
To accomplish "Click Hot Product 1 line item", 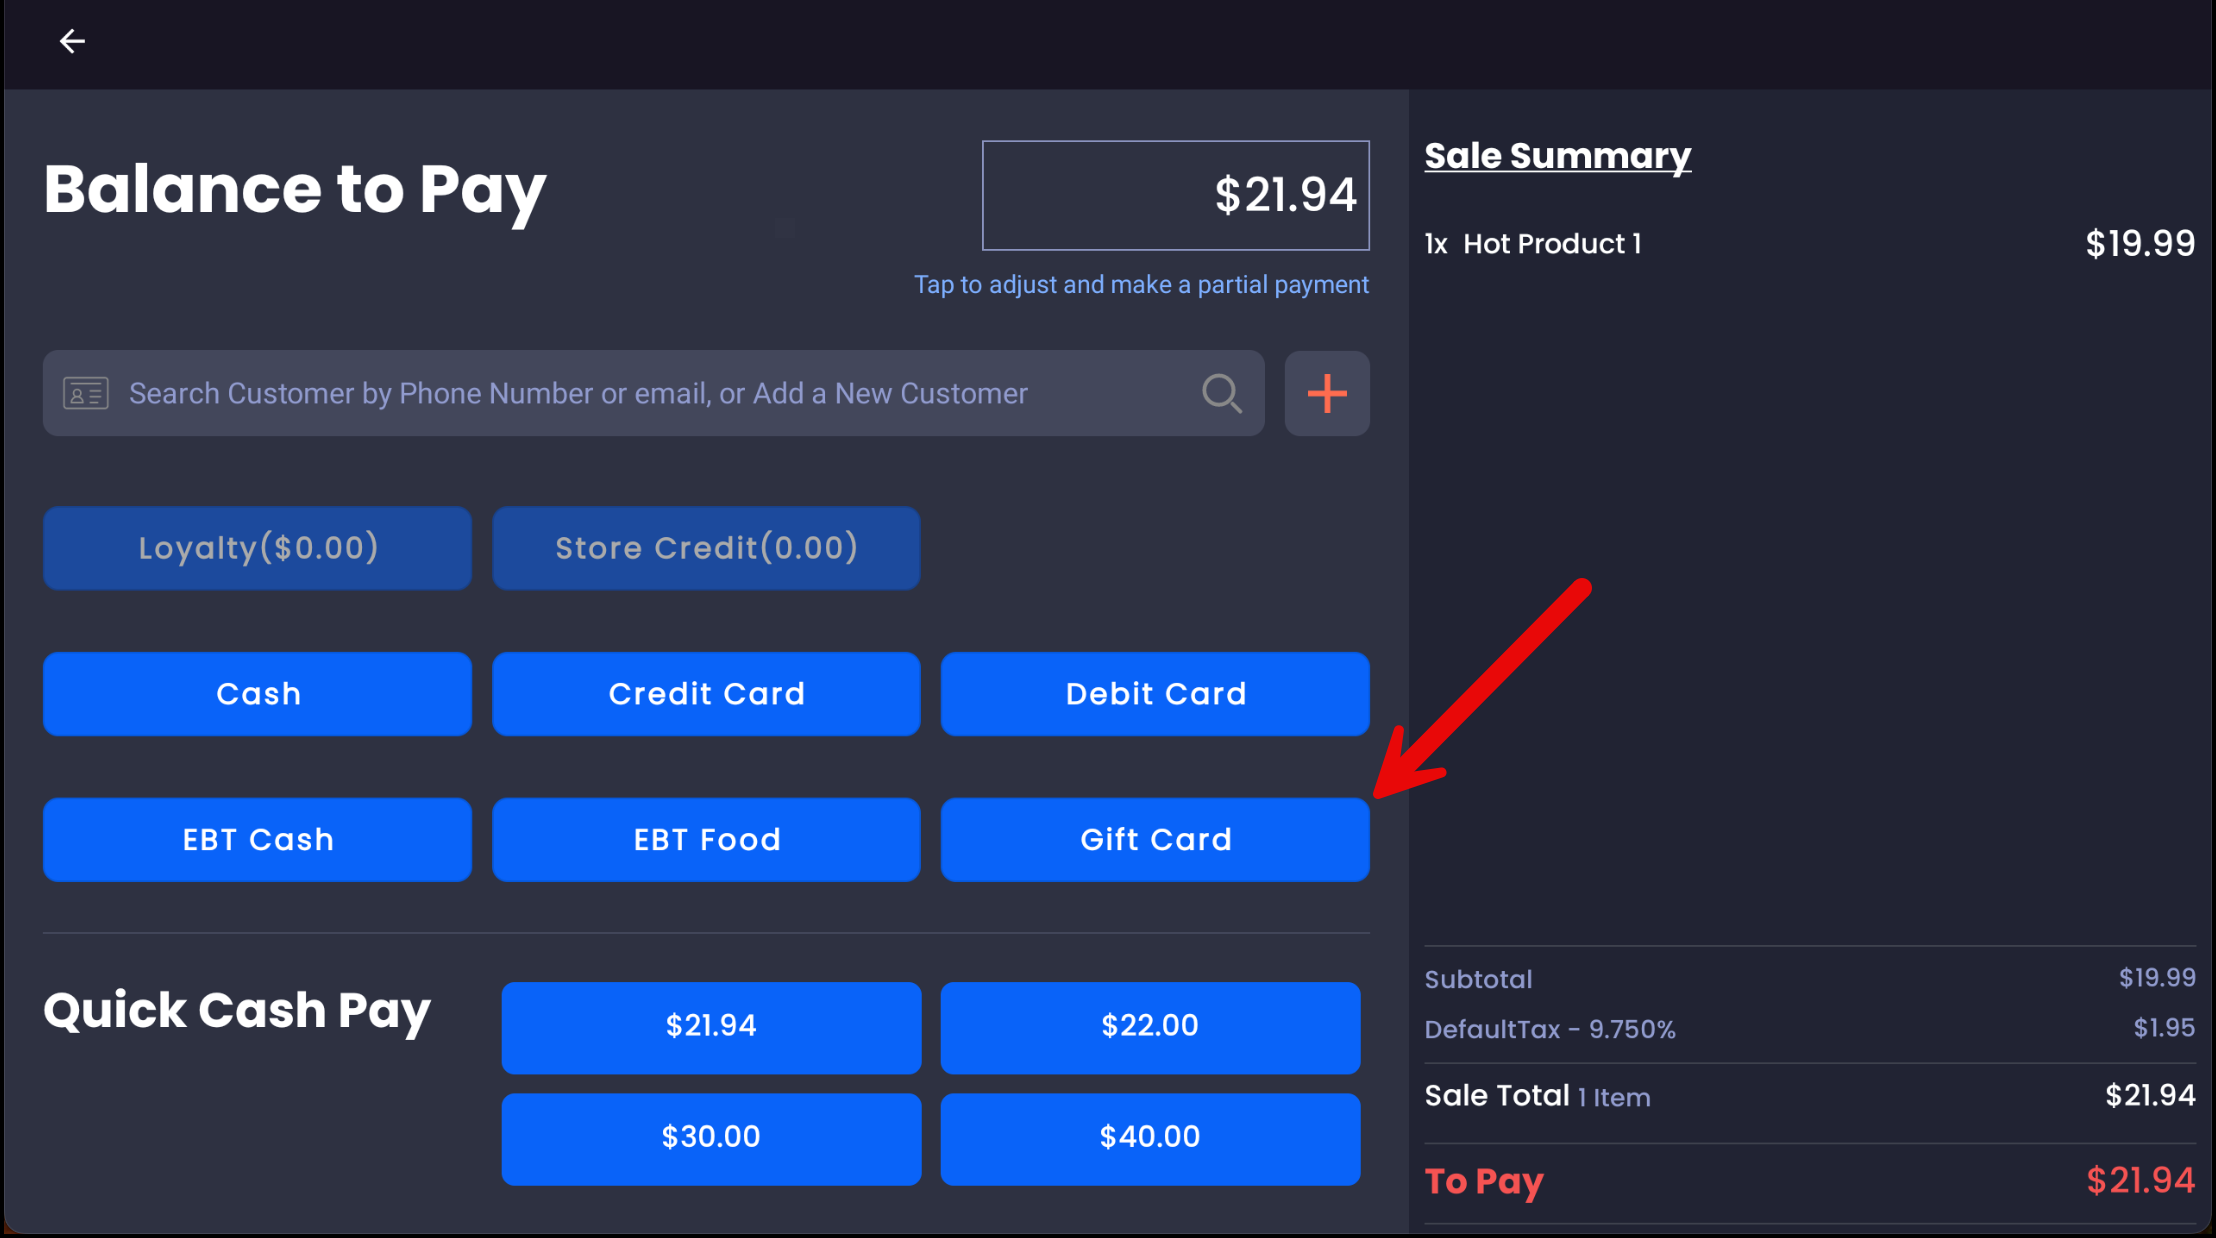I will tap(1552, 244).
